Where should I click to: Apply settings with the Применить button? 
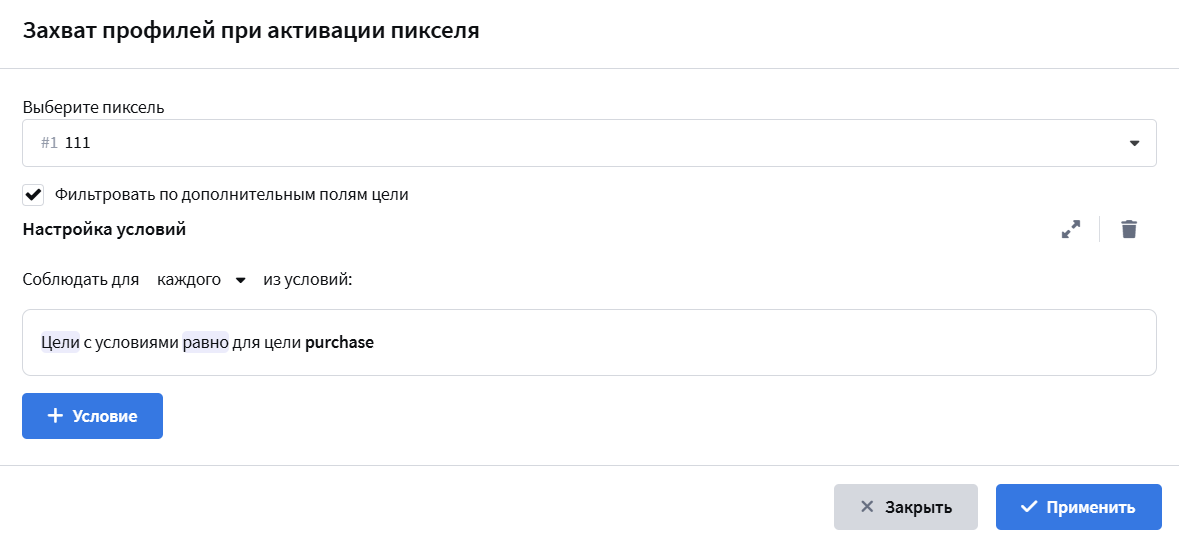(1079, 506)
